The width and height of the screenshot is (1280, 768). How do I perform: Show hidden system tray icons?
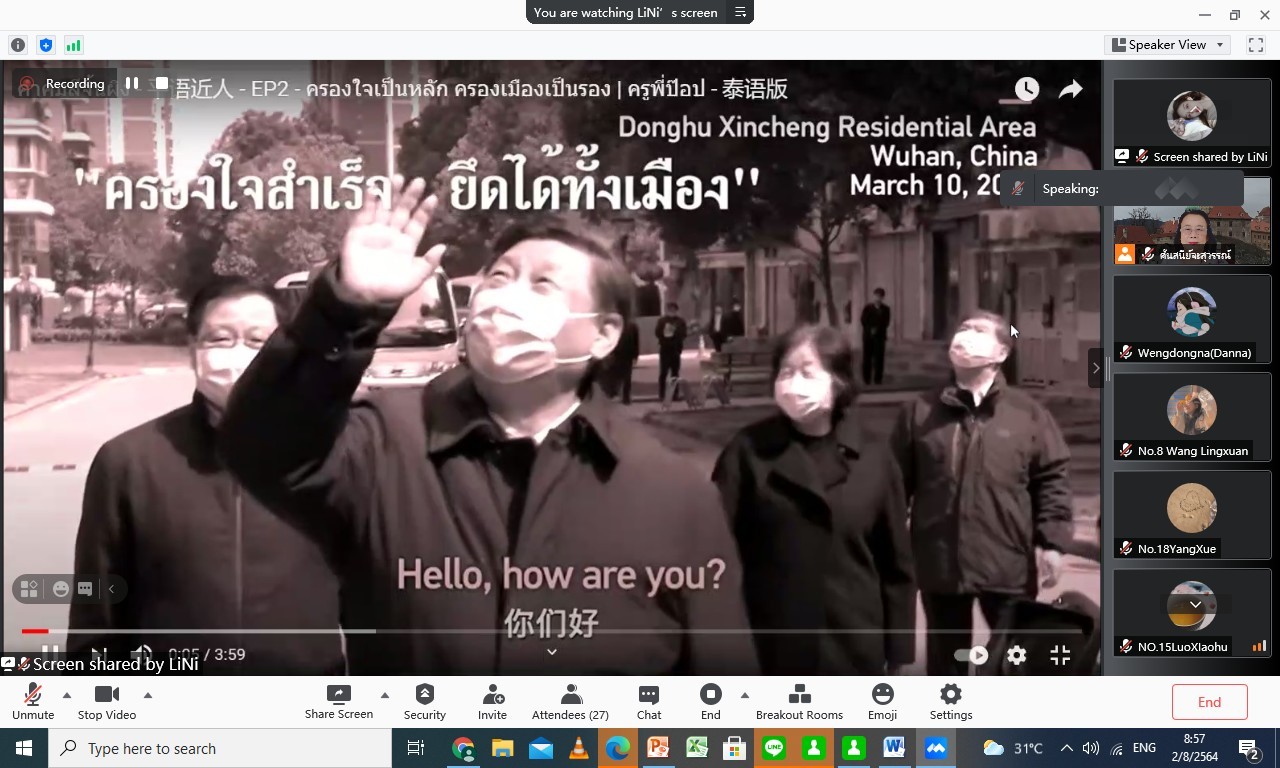coord(1066,748)
